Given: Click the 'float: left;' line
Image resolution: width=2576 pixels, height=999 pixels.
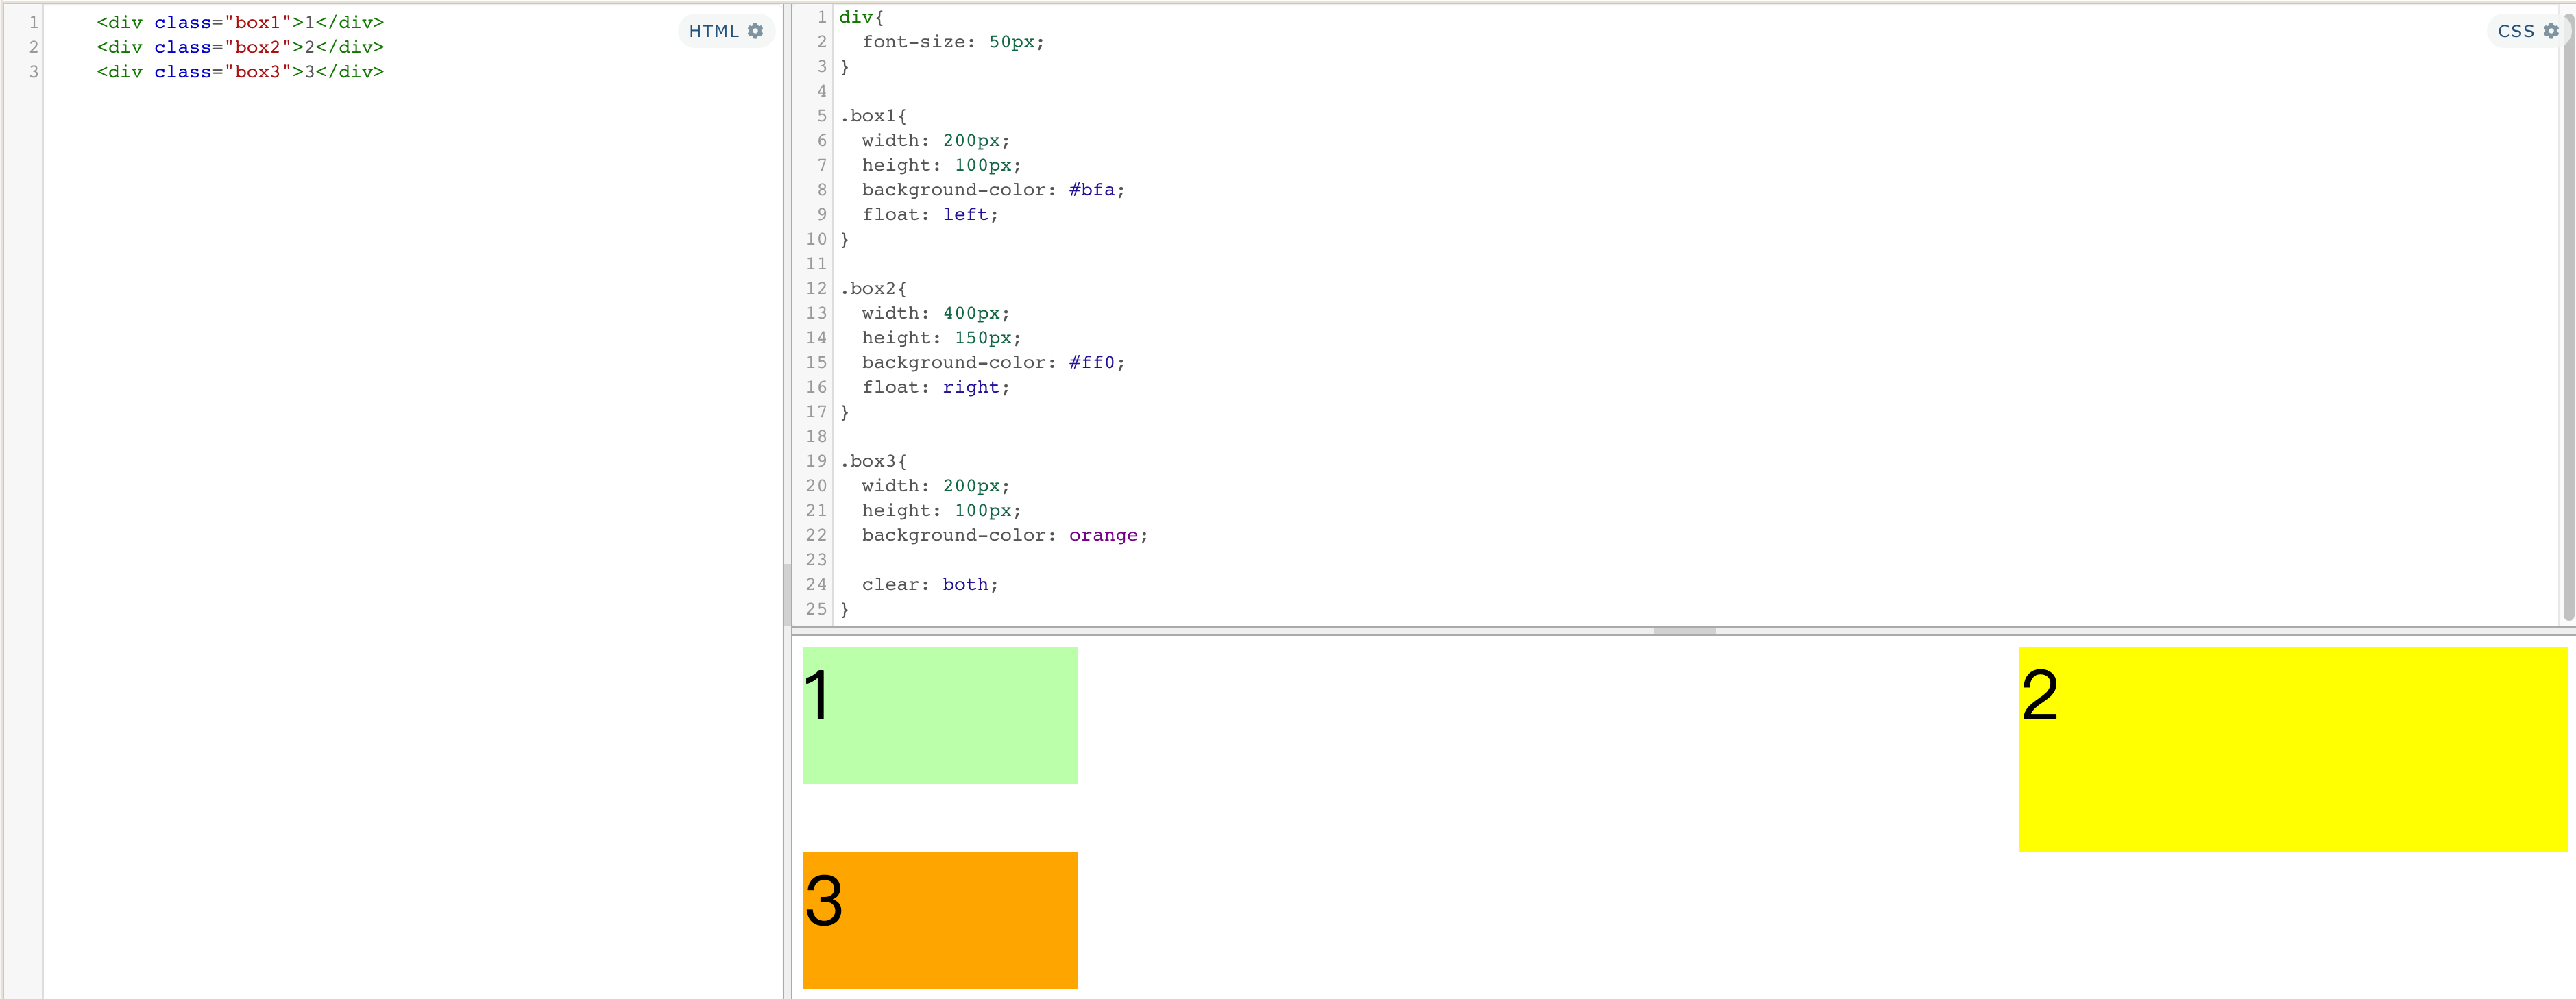Looking at the screenshot, I should 930,214.
